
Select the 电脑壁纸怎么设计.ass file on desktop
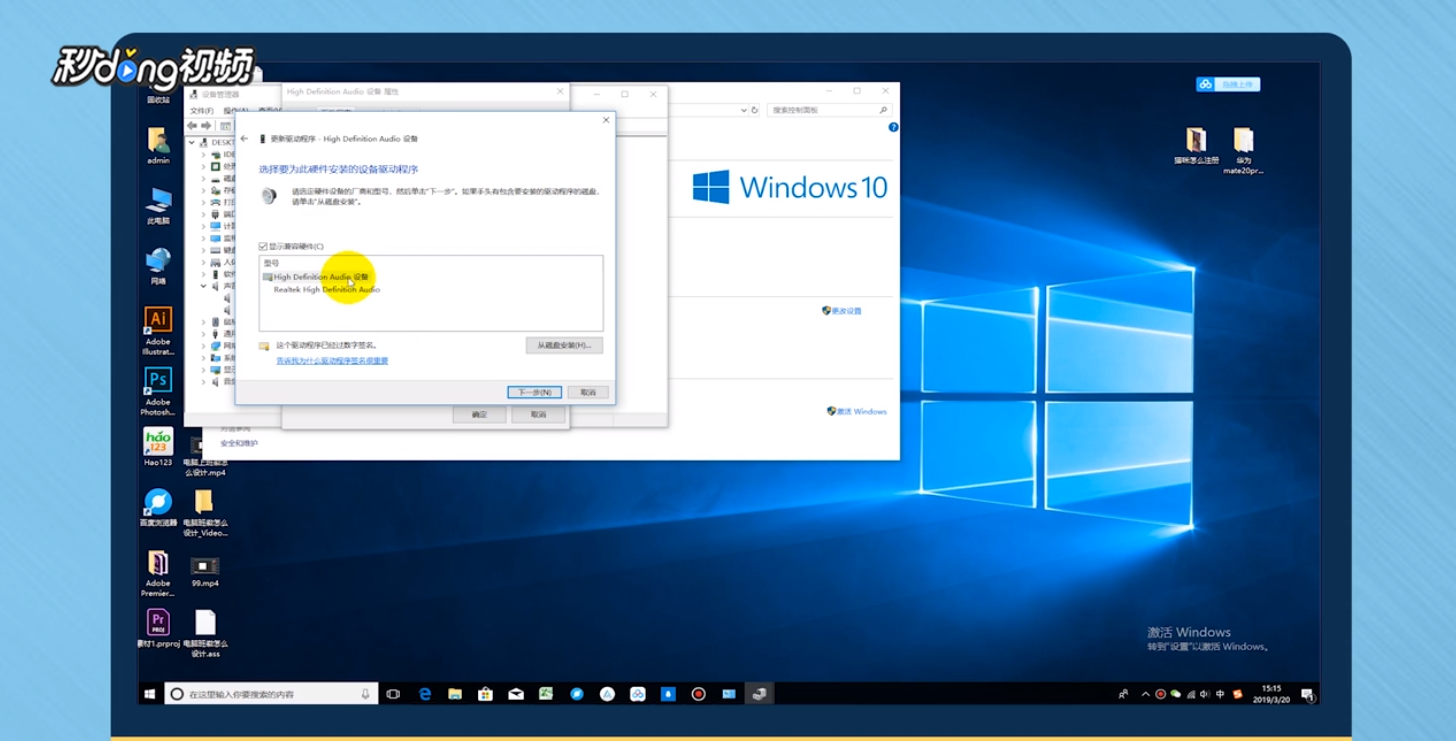point(205,633)
